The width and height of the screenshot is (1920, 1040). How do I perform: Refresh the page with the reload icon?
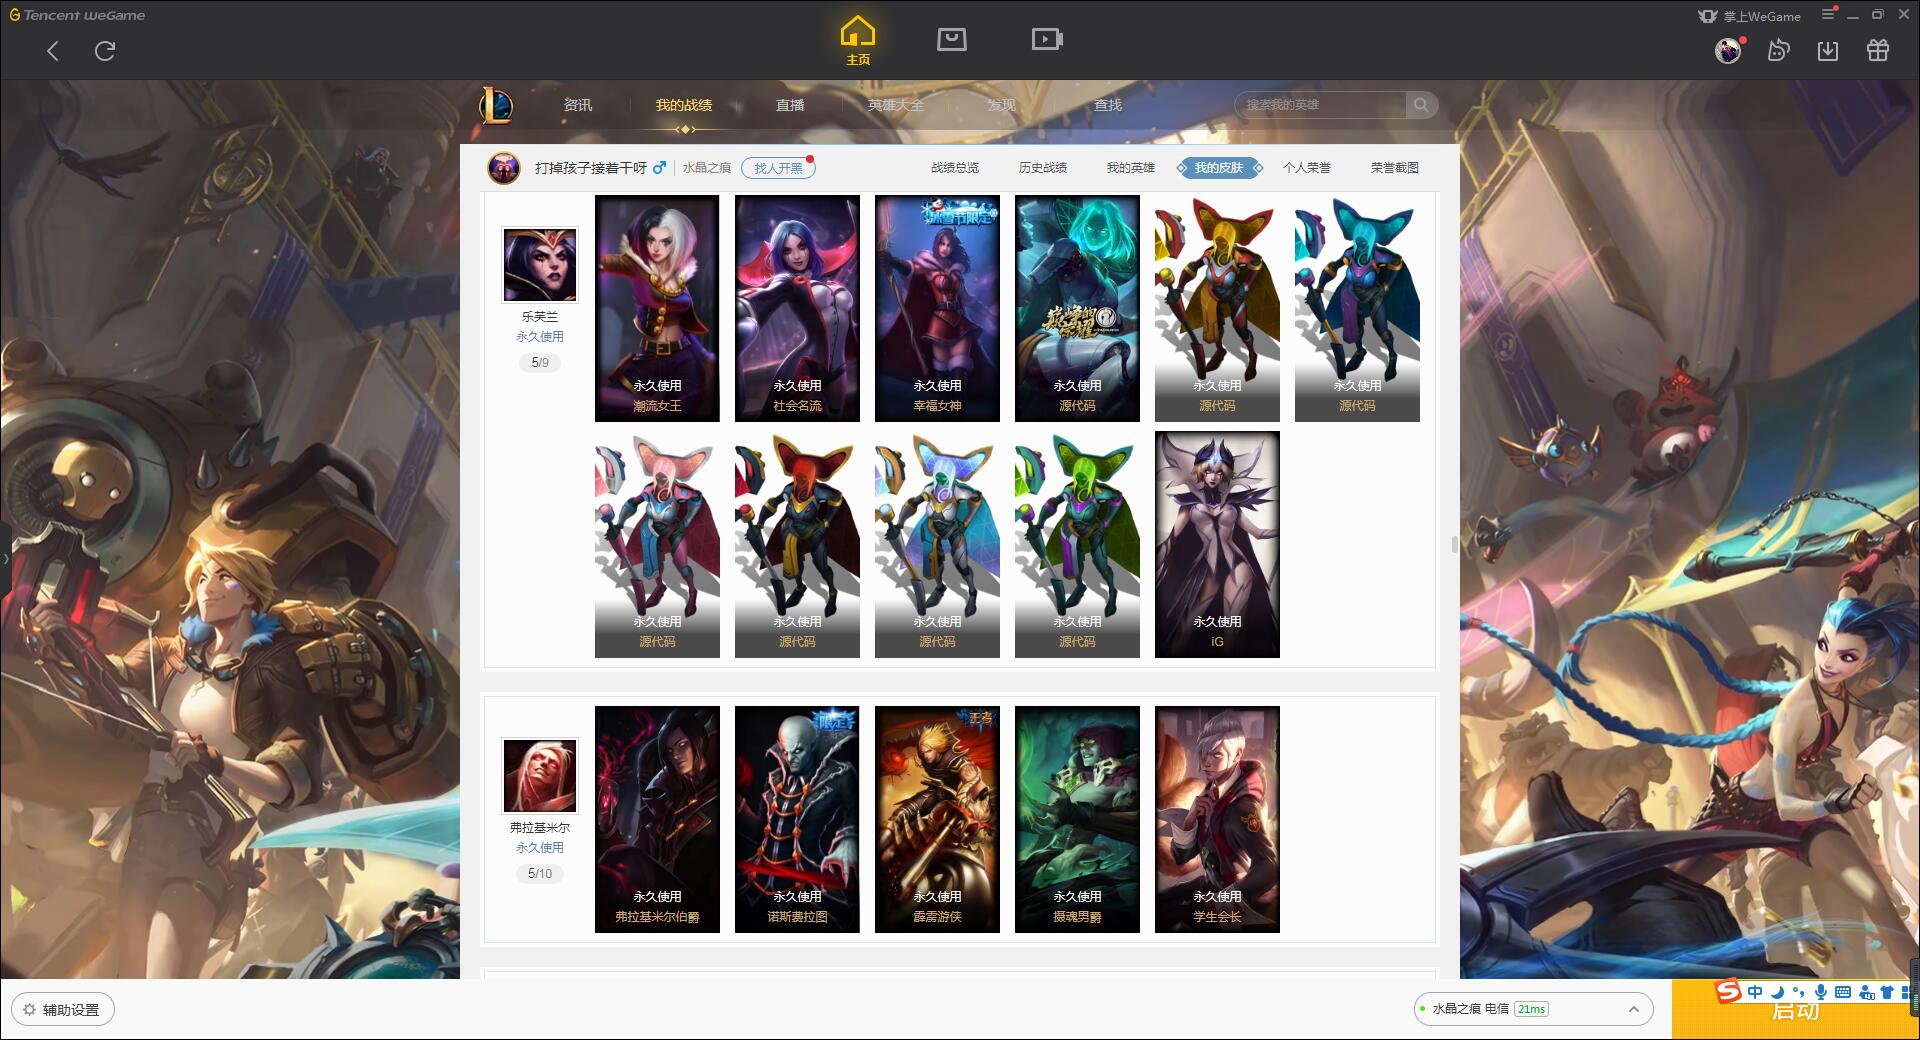[x=105, y=51]
